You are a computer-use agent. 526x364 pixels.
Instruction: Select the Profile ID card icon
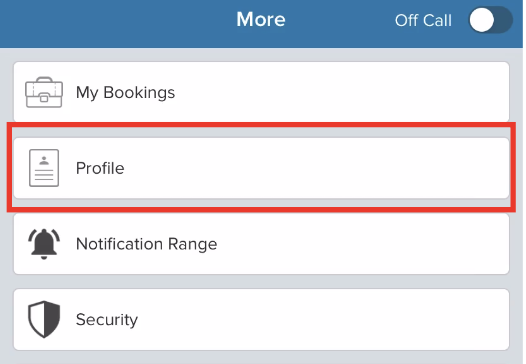point(44,168)
